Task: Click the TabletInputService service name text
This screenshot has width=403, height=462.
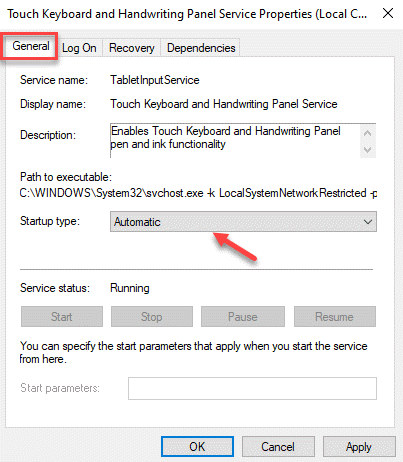Action: 155,80
